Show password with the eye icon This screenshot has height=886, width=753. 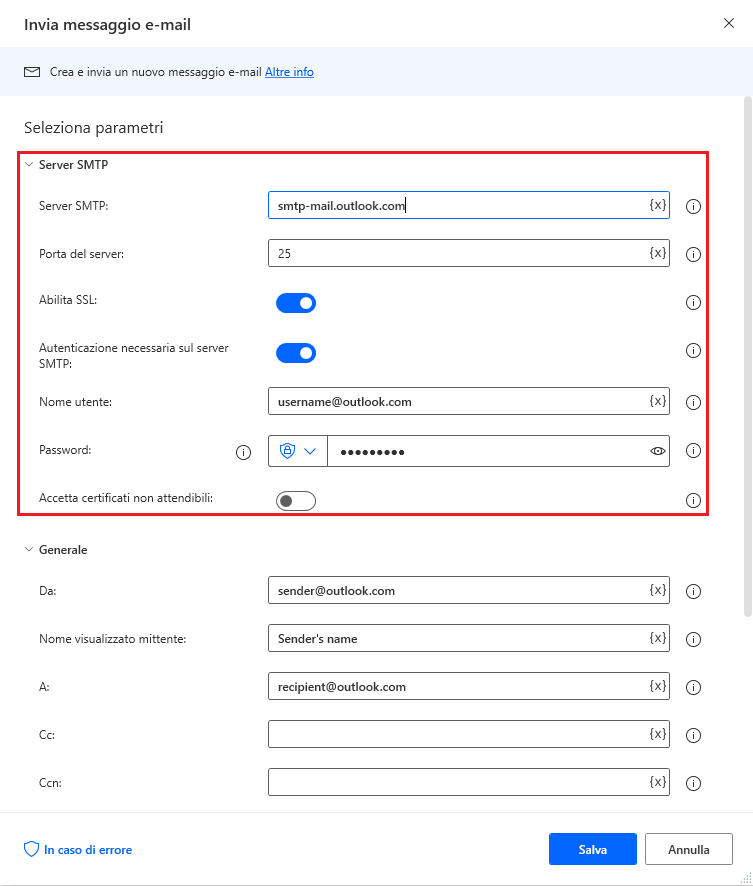pos(658,451)
